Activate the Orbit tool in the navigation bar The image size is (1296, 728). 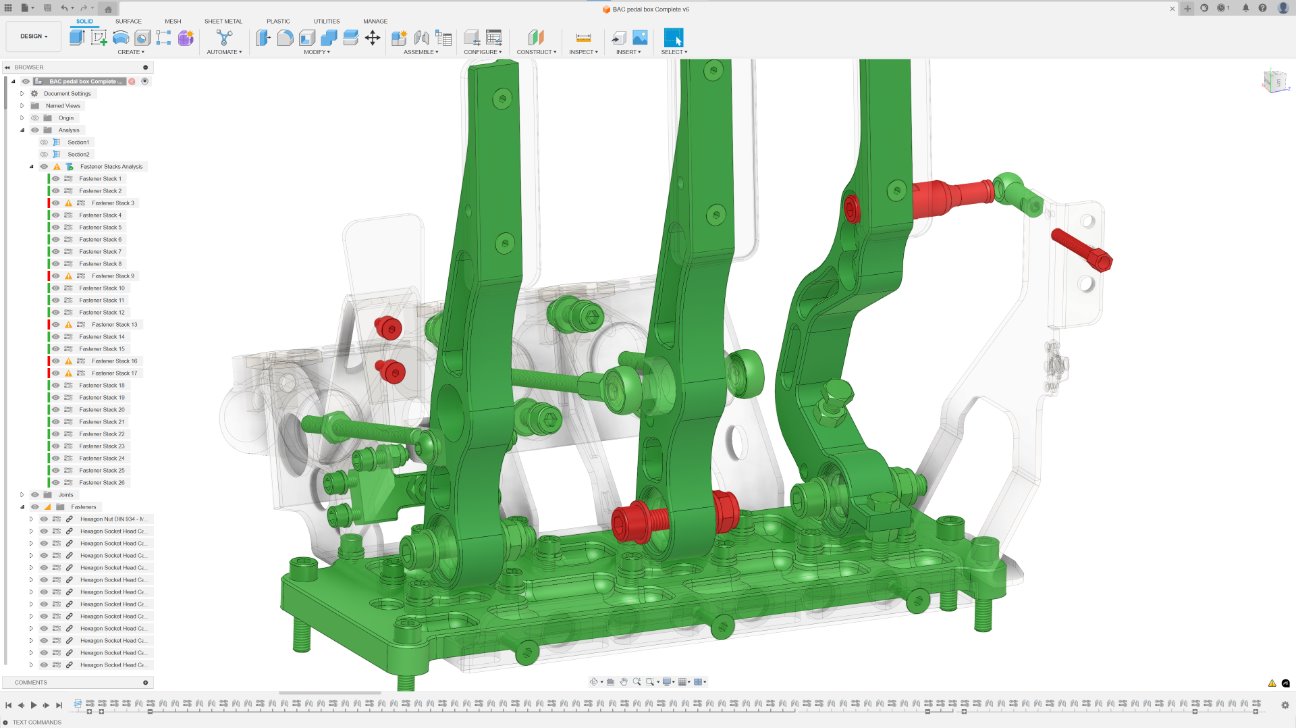pos(594,681)
